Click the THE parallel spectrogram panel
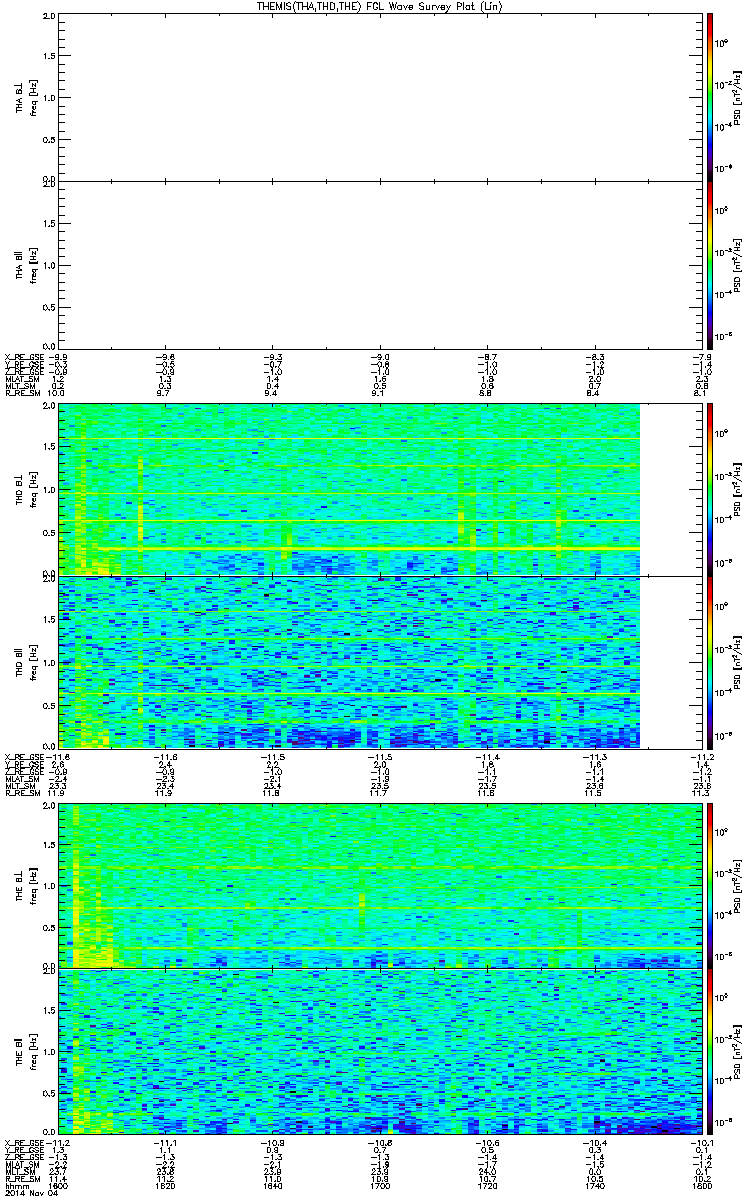The height and width of the screenshot is (1200, 750). click(378, 1051)
